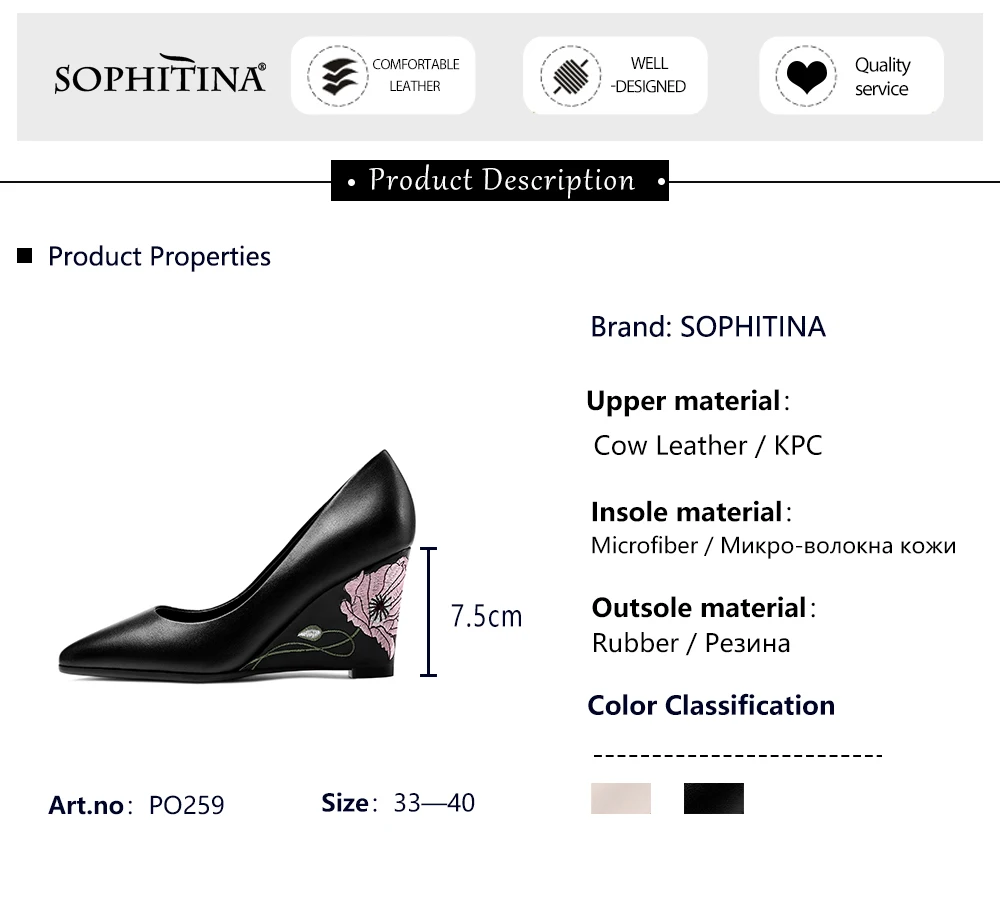The height and width of the screenshot is (913, 1000).
Task: Click the Color Classification heading
Action: 711,705
